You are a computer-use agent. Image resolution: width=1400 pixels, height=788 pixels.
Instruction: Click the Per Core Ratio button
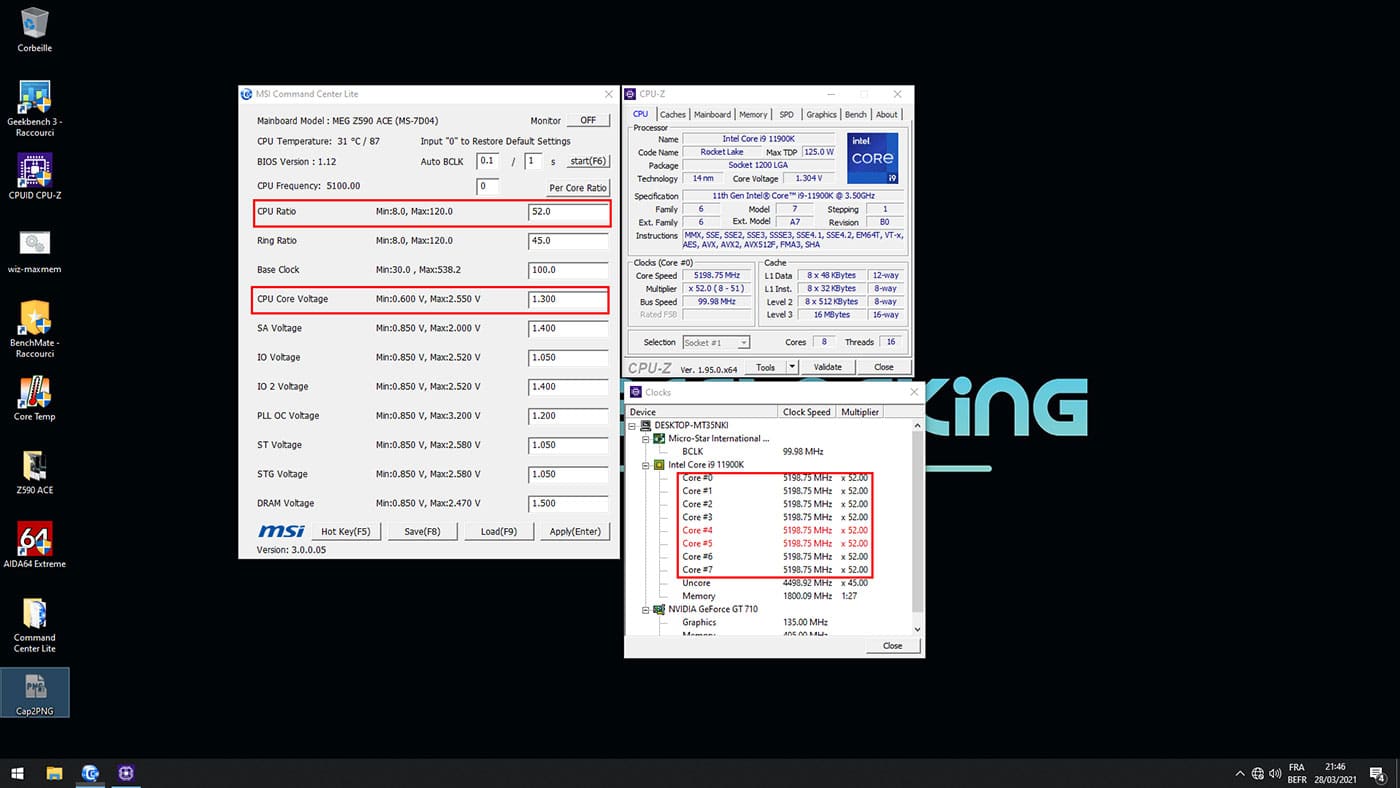pyautogui.click(x=578, y=187)
